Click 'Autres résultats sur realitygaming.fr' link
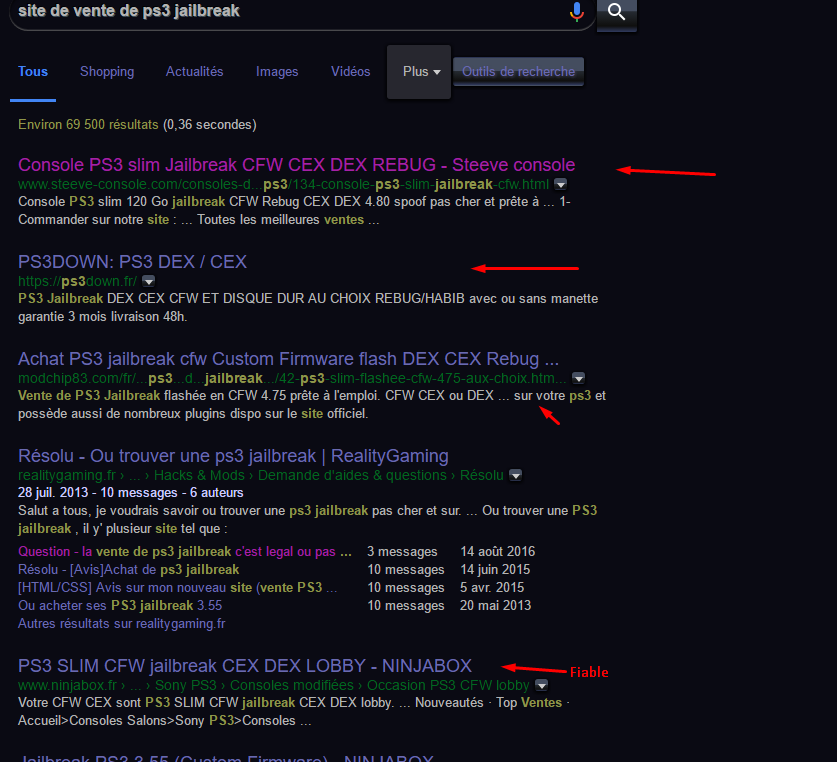This screenshot has height=762, width=837. pyautogui.click(x=122, y=624)
